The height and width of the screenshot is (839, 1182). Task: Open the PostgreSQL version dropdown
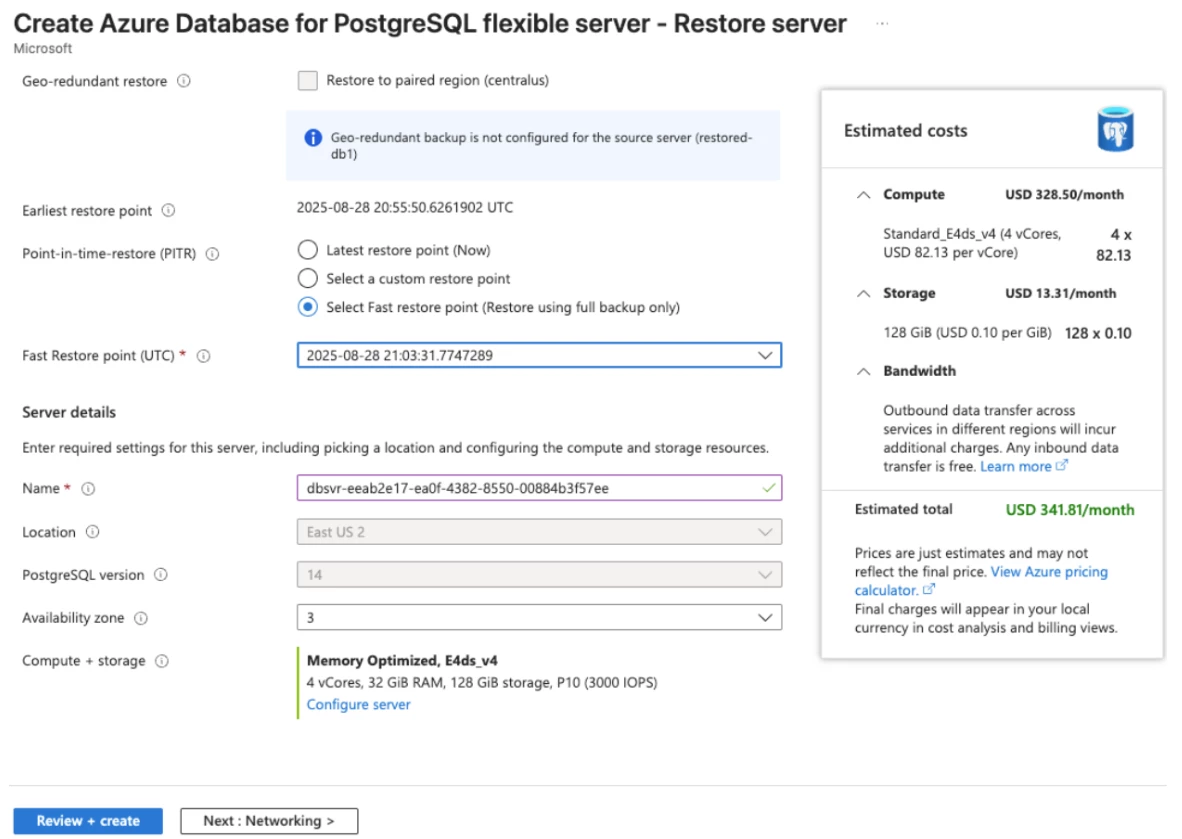(539, 575)
